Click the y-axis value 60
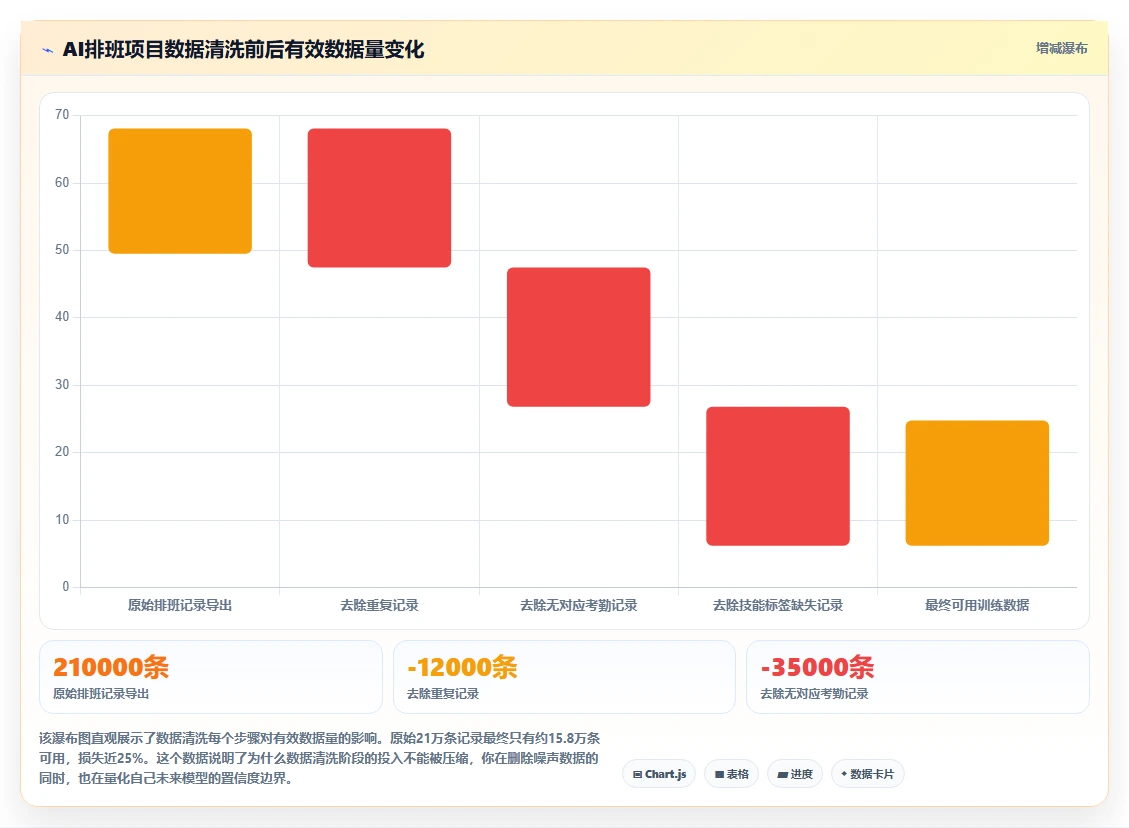This screenshot has width=1129, height=828. (63, 182)
